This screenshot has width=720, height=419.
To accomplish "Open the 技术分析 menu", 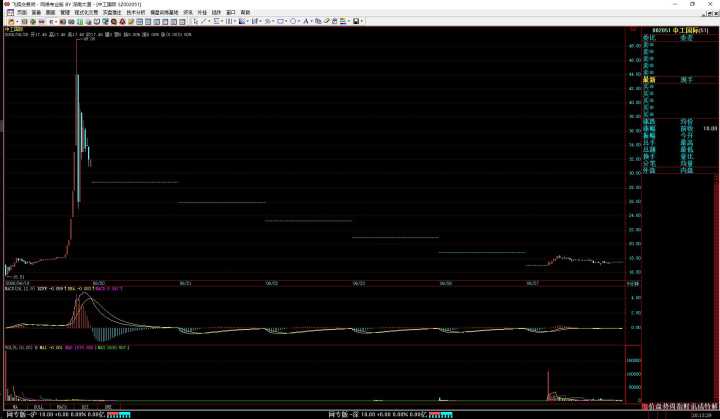I will pos(134,12).
